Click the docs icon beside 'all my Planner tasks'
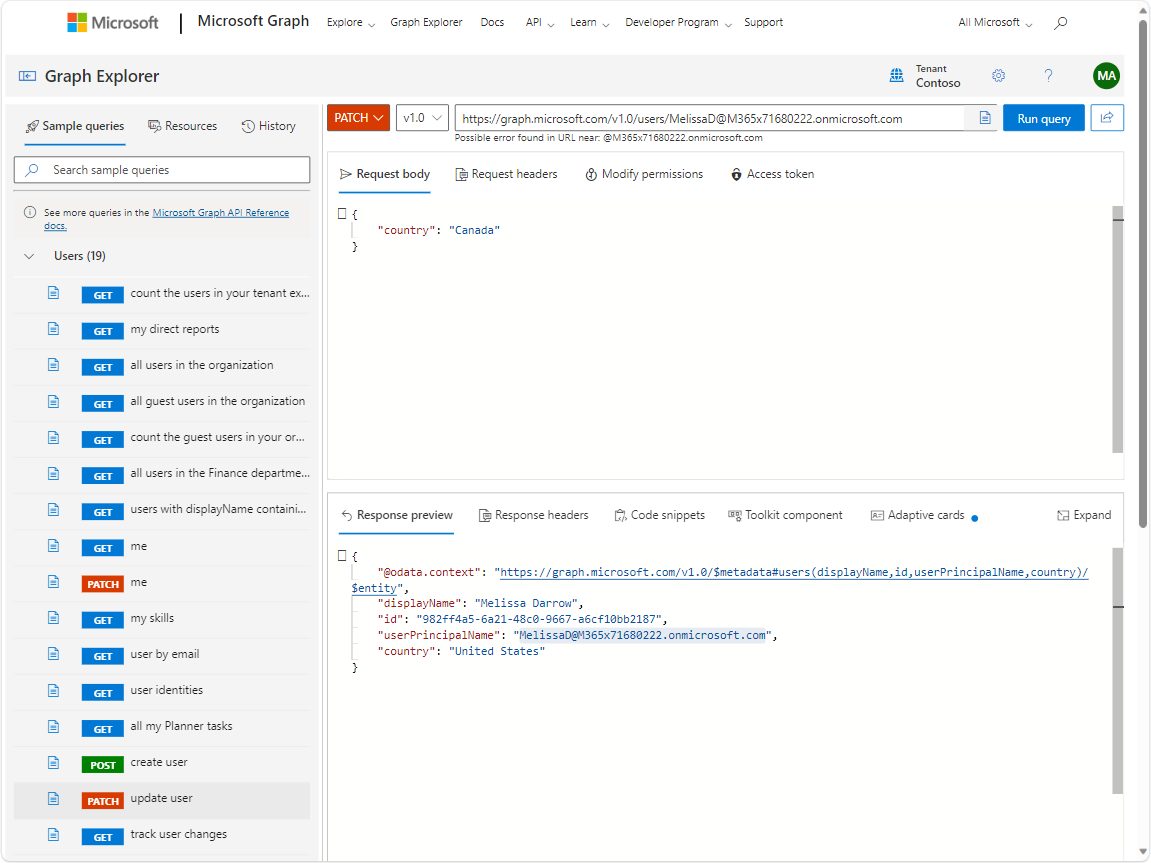Image resolution: width=1151 pixels, height=863 pixels. tap(54, 726)
